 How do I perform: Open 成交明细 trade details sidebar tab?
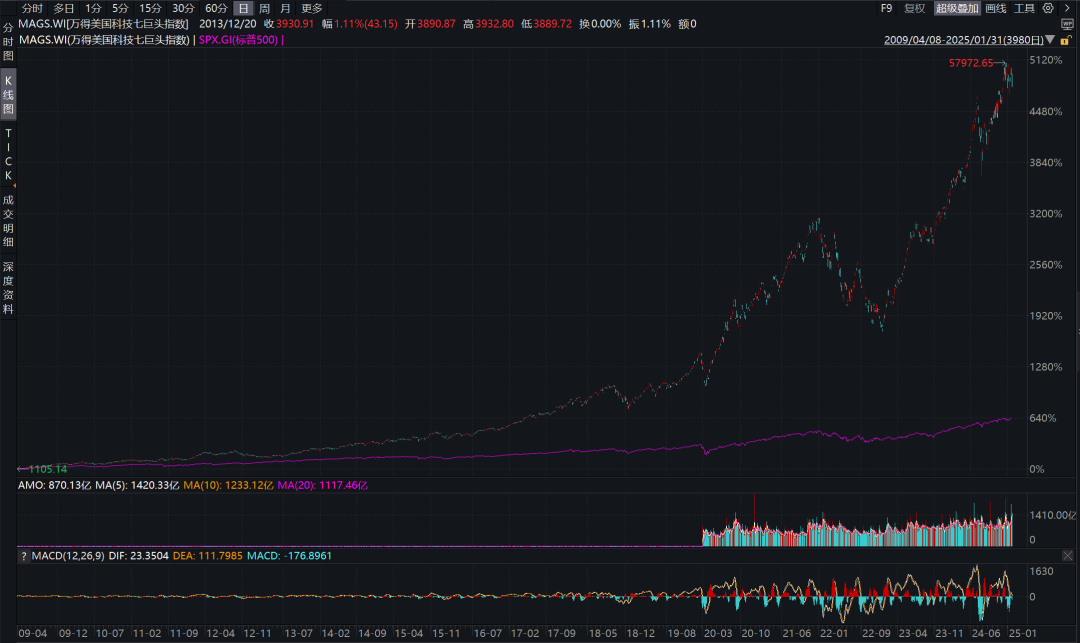tap(8, 220)
